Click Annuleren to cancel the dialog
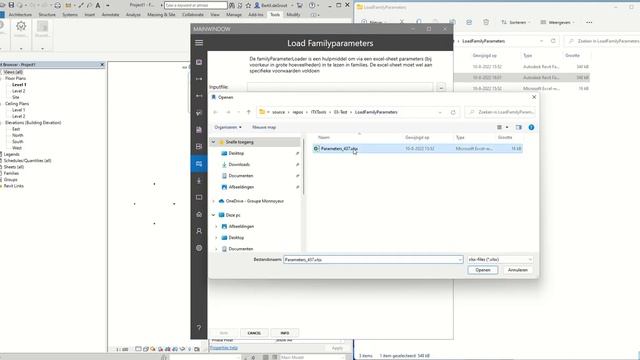 518,270
